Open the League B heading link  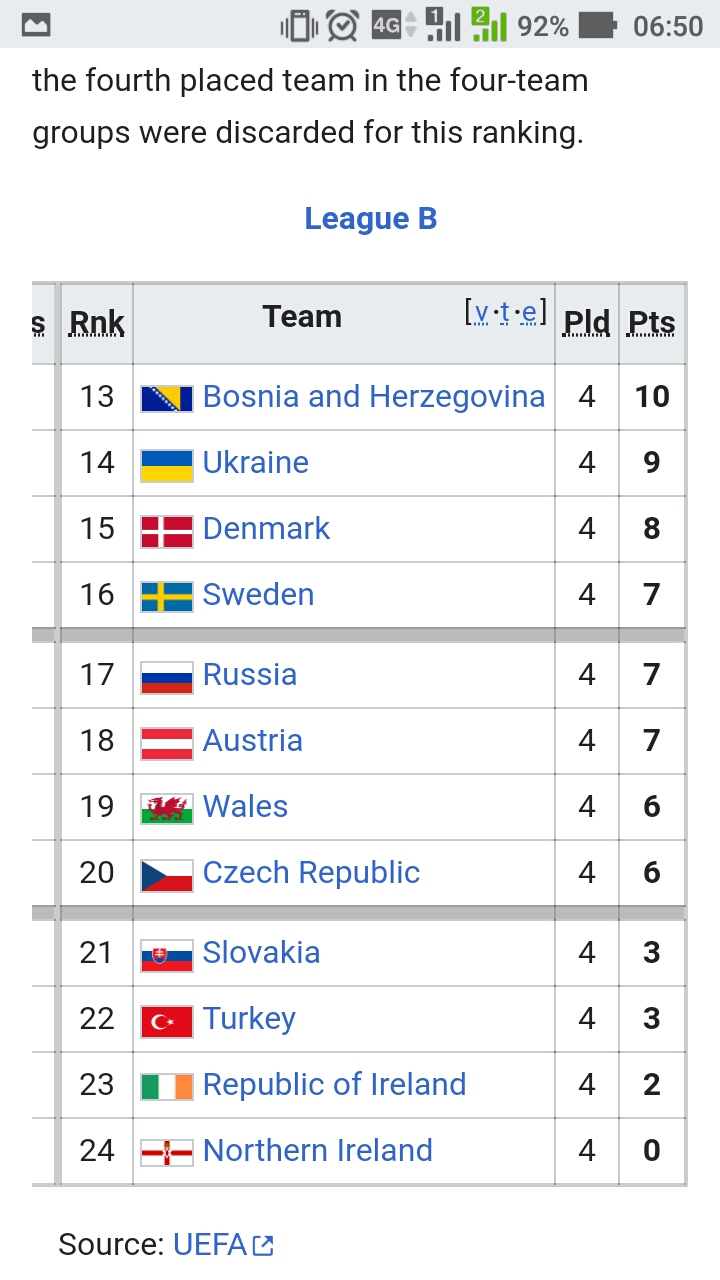371,218
